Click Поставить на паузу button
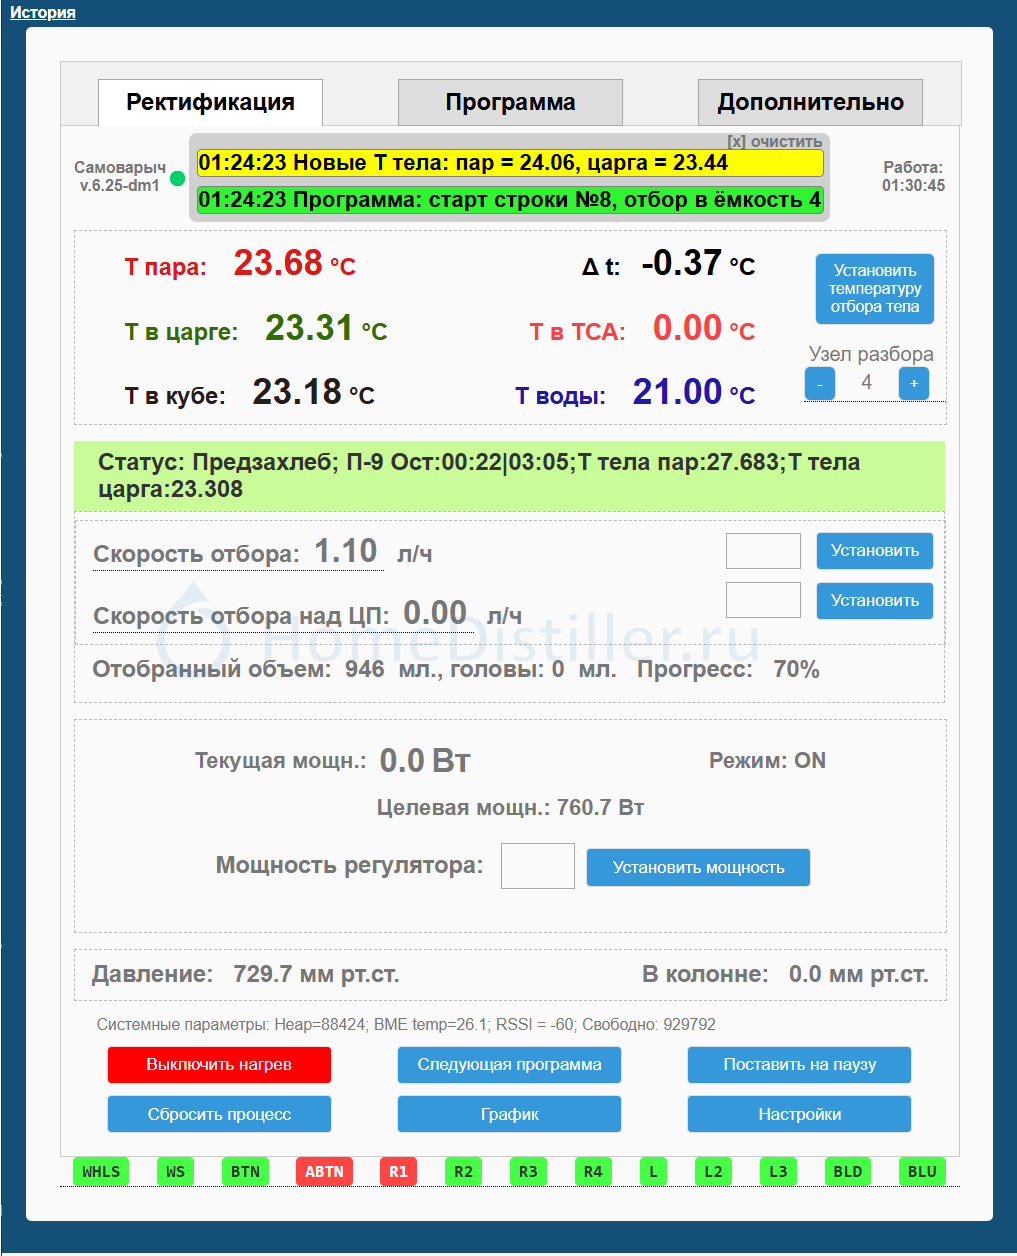The height and width of the screenshot is (1256, 1017). [x=799, y=1065]
